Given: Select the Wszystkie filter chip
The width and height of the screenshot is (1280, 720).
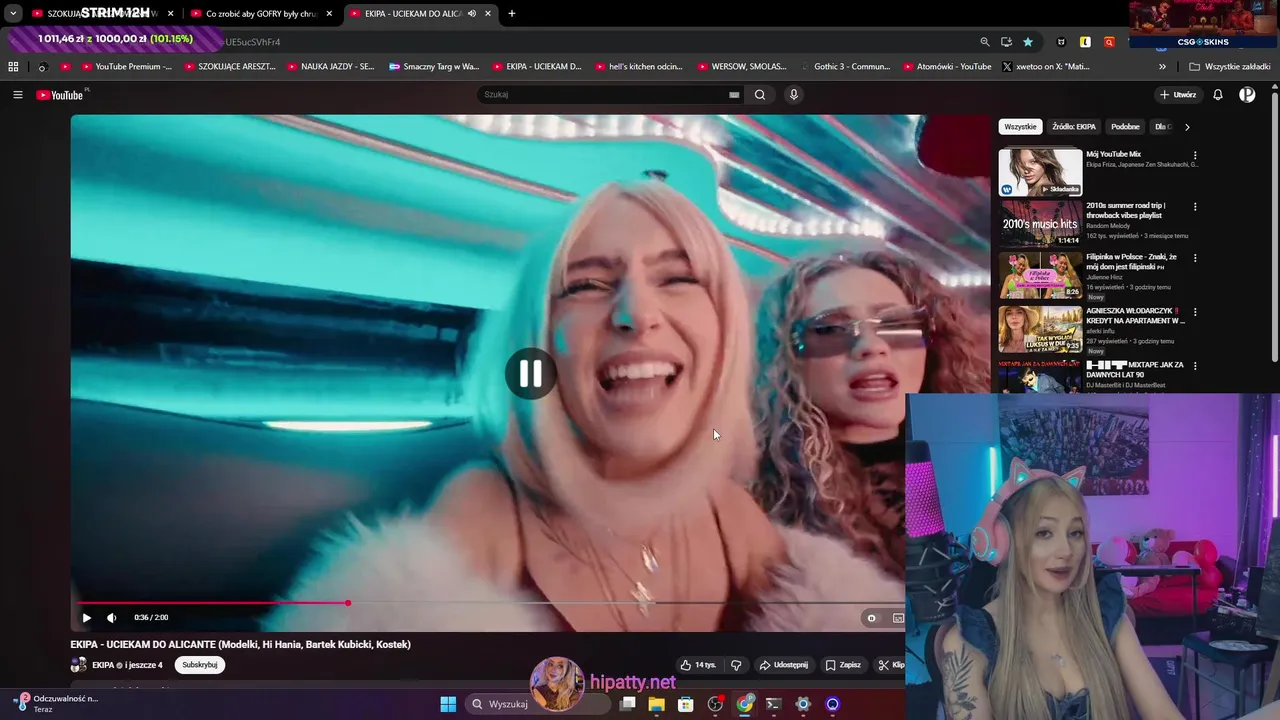Looking at the screenshot, I should 1020,127.
